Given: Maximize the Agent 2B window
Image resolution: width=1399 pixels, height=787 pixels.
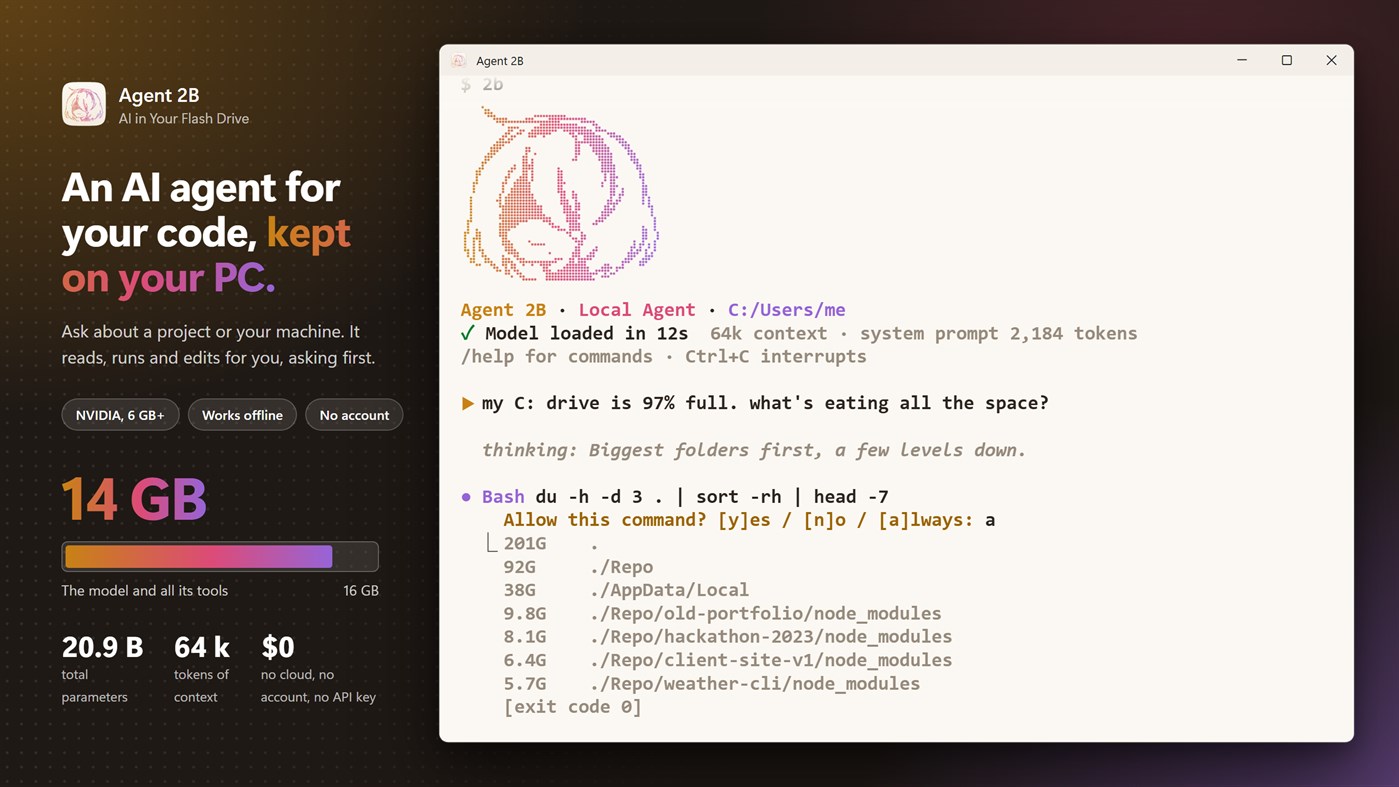Looking at the screenshot, I should (x=1287, y=60).
